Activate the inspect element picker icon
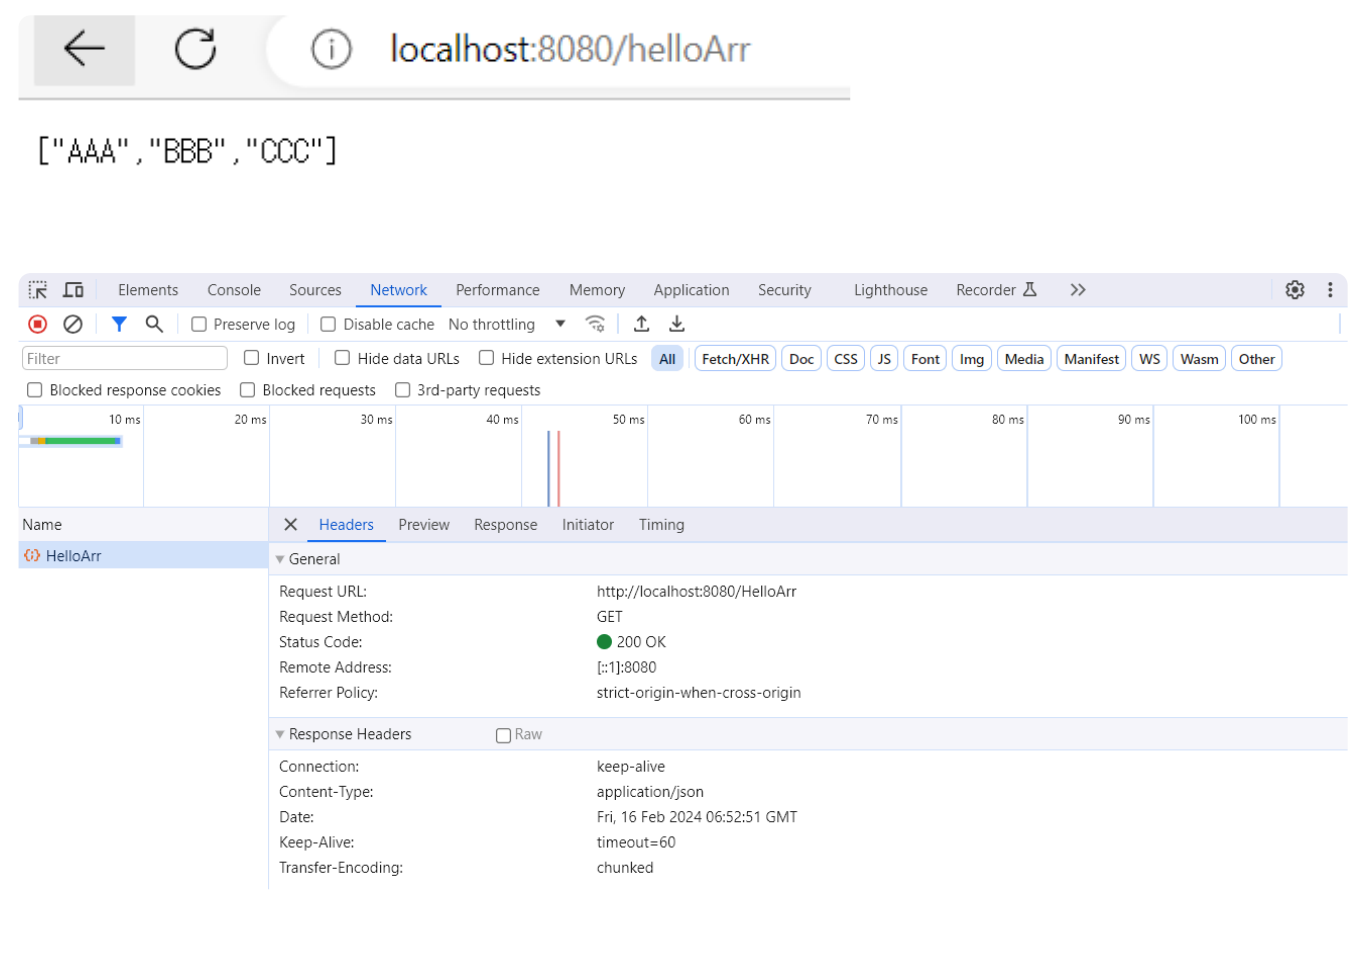 tap(38, 290)
